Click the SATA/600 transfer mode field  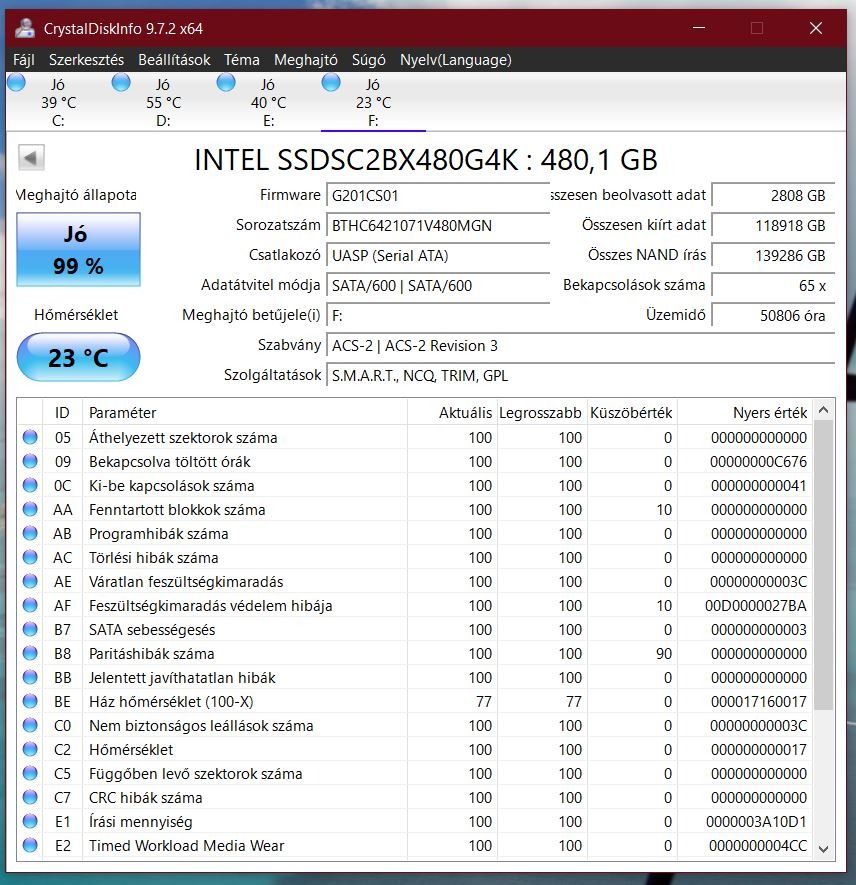tap(438, 286)
